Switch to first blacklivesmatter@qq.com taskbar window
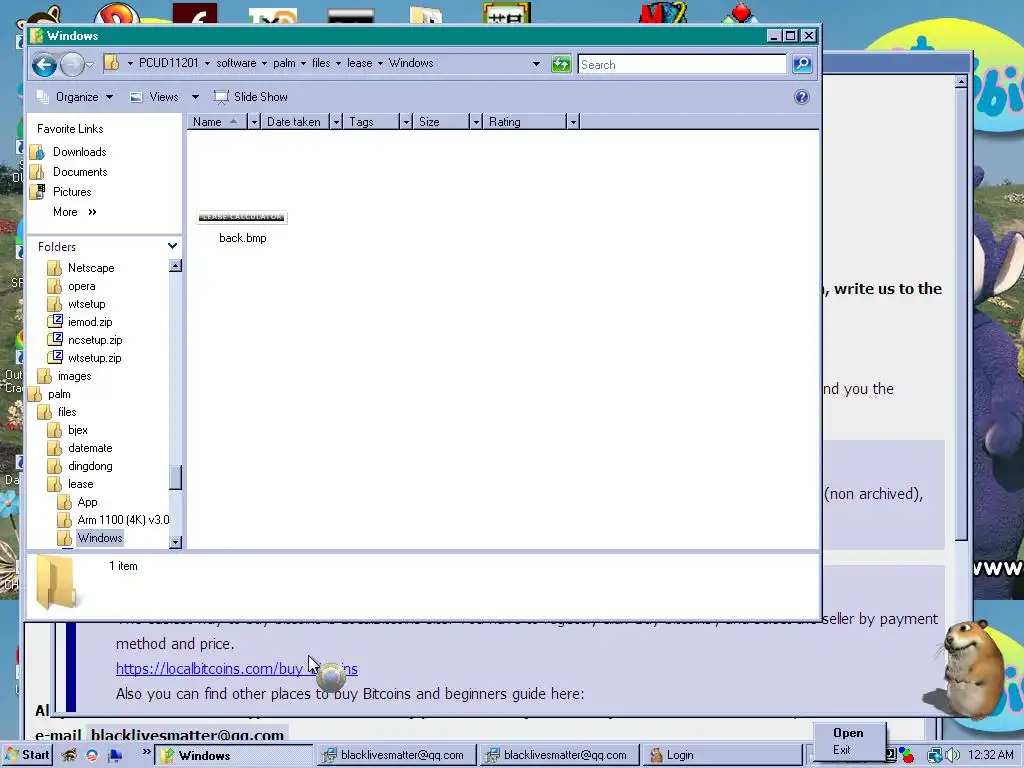This screenshot has width=1024, height=768. 396,755
